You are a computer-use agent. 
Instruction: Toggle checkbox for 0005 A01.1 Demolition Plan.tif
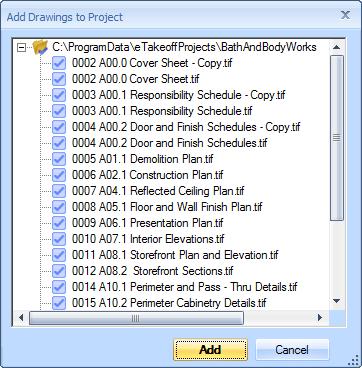point(59,159)
